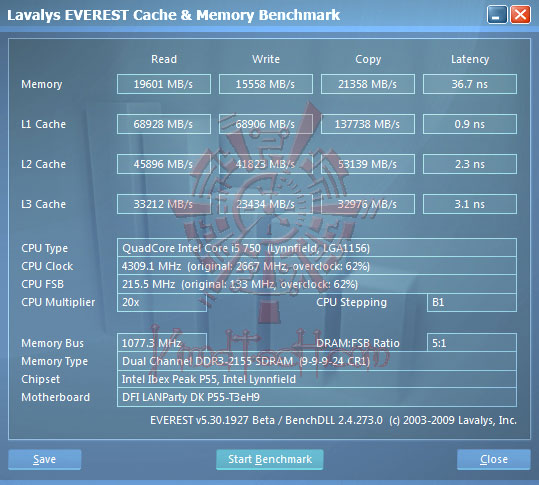Close window using red X icon
The width and height of the screenshot is (539, 485).
tap(520, 15)
